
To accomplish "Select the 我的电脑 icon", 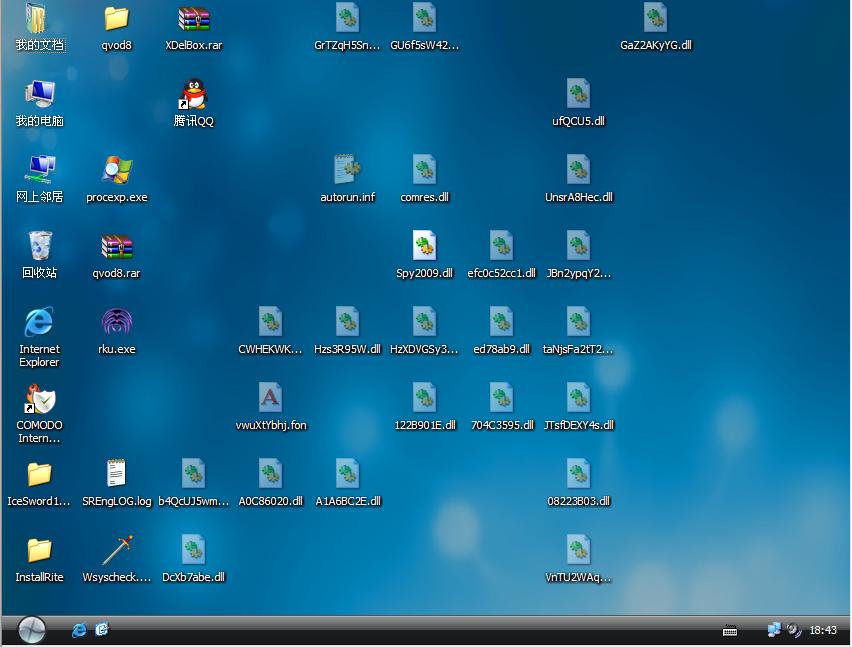I will click(x=39, y=96).
